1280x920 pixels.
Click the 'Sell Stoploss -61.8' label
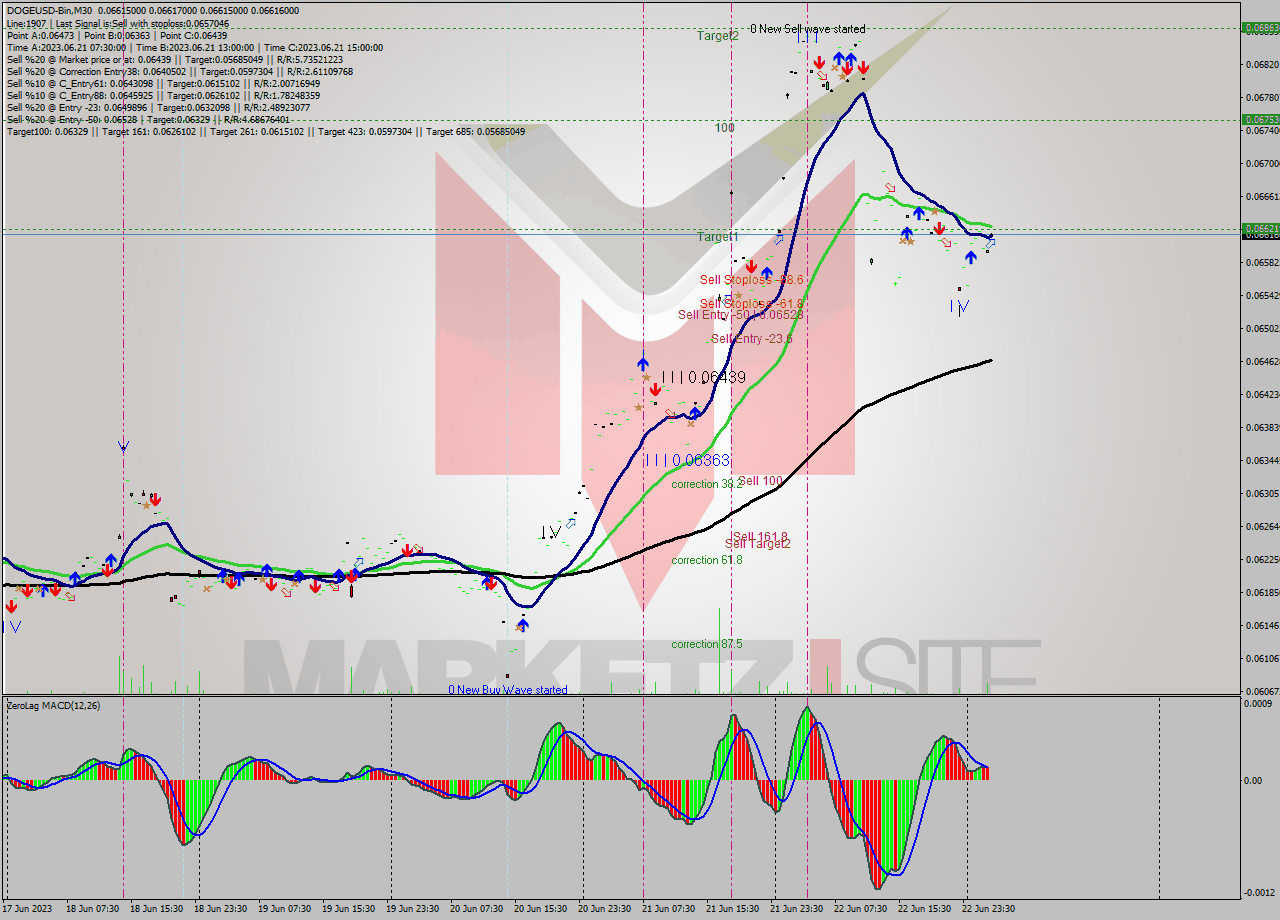[751, 304]
